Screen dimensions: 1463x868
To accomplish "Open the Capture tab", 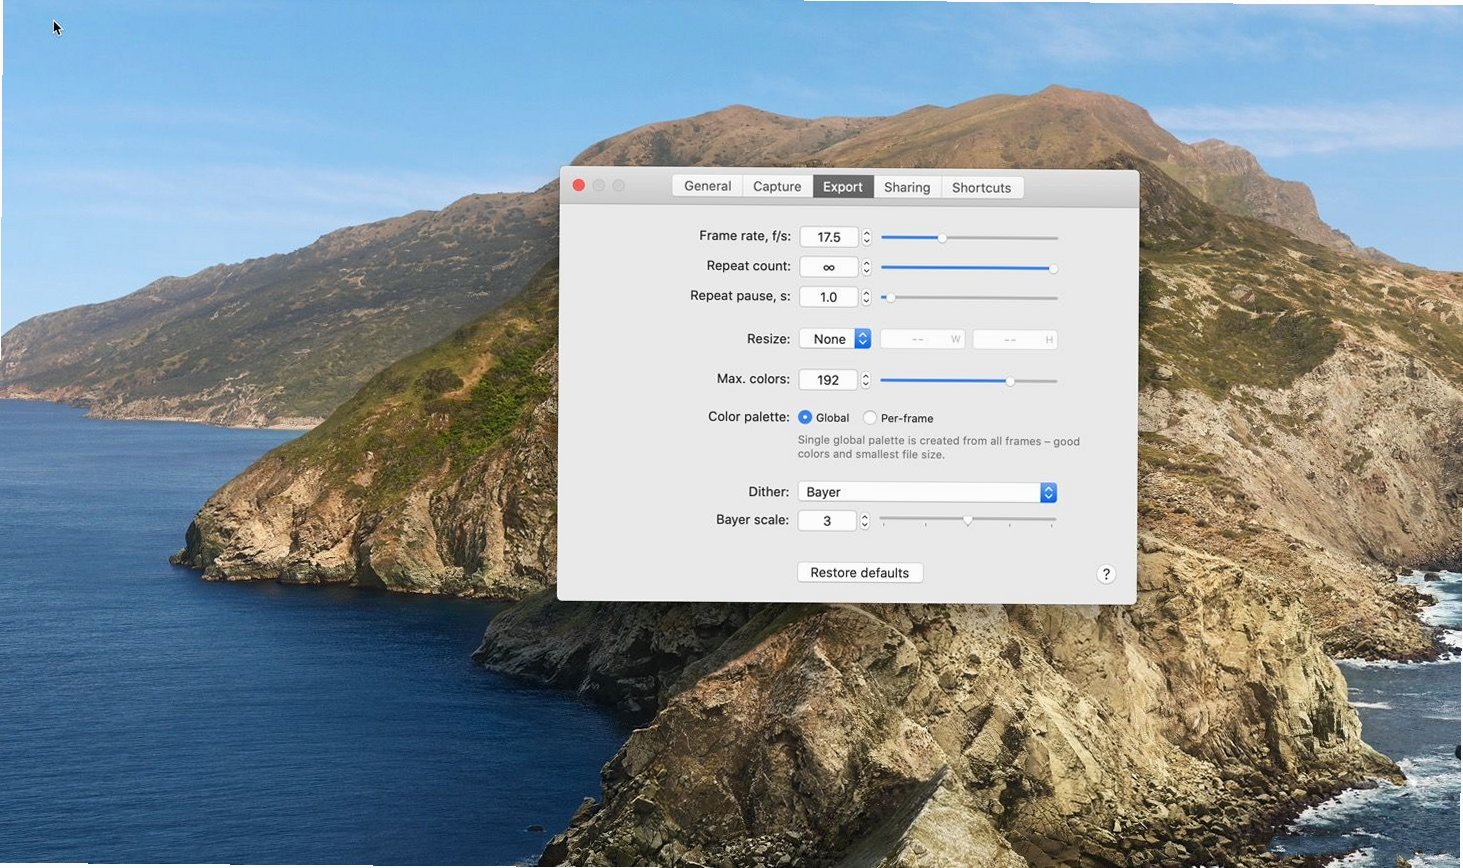I will 777,186.
